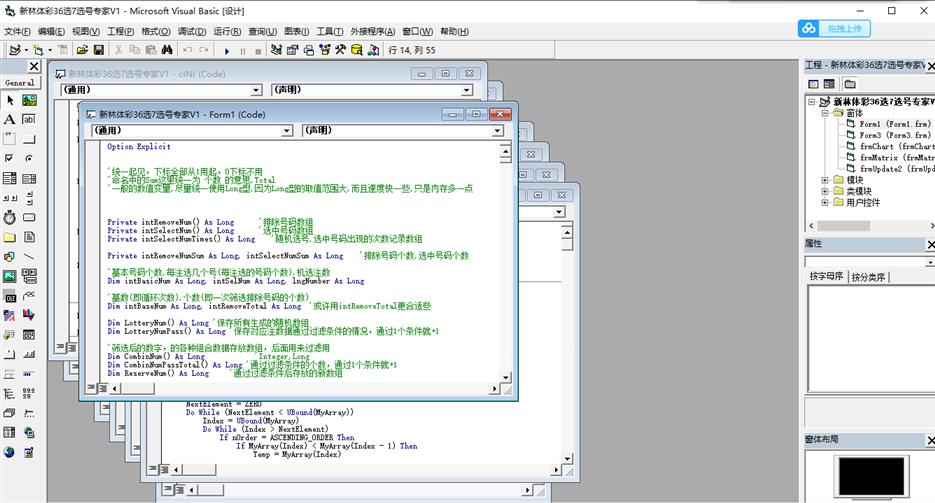Viewport: 935px width, 503px height.
Task: Open the Visual Component Manager toolbar icon
Action: pyautogui.click(x=373, y=50)
